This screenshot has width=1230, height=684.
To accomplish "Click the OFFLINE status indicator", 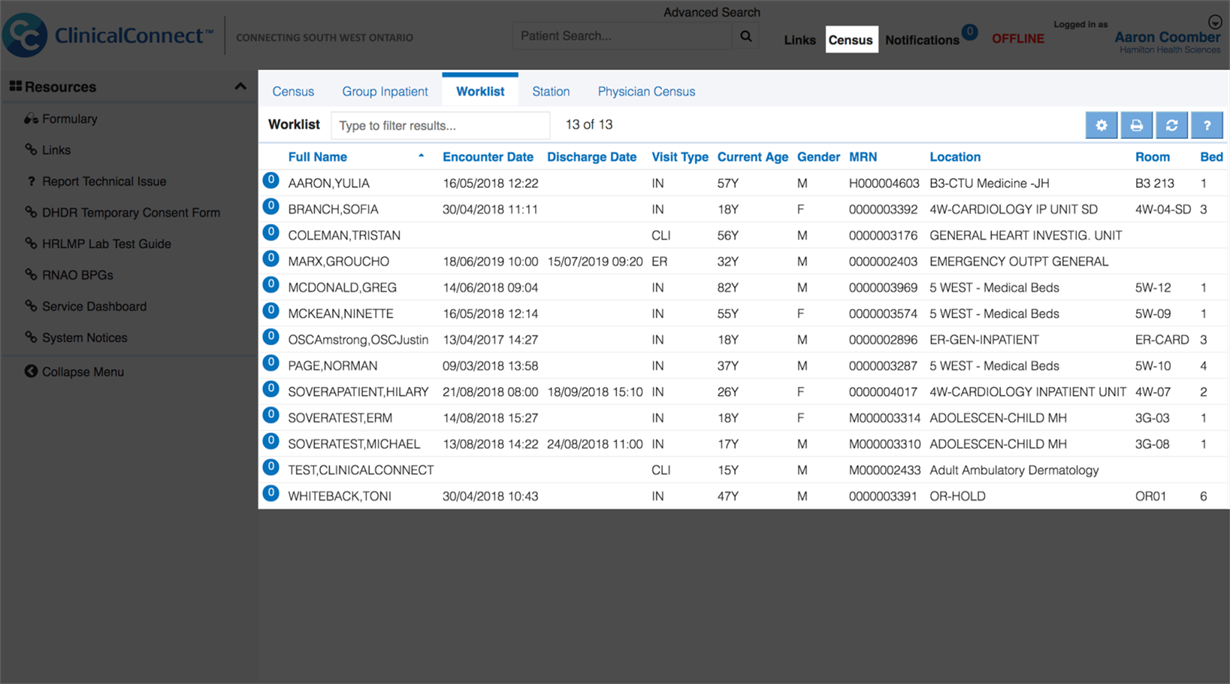I will (1018, 39).
